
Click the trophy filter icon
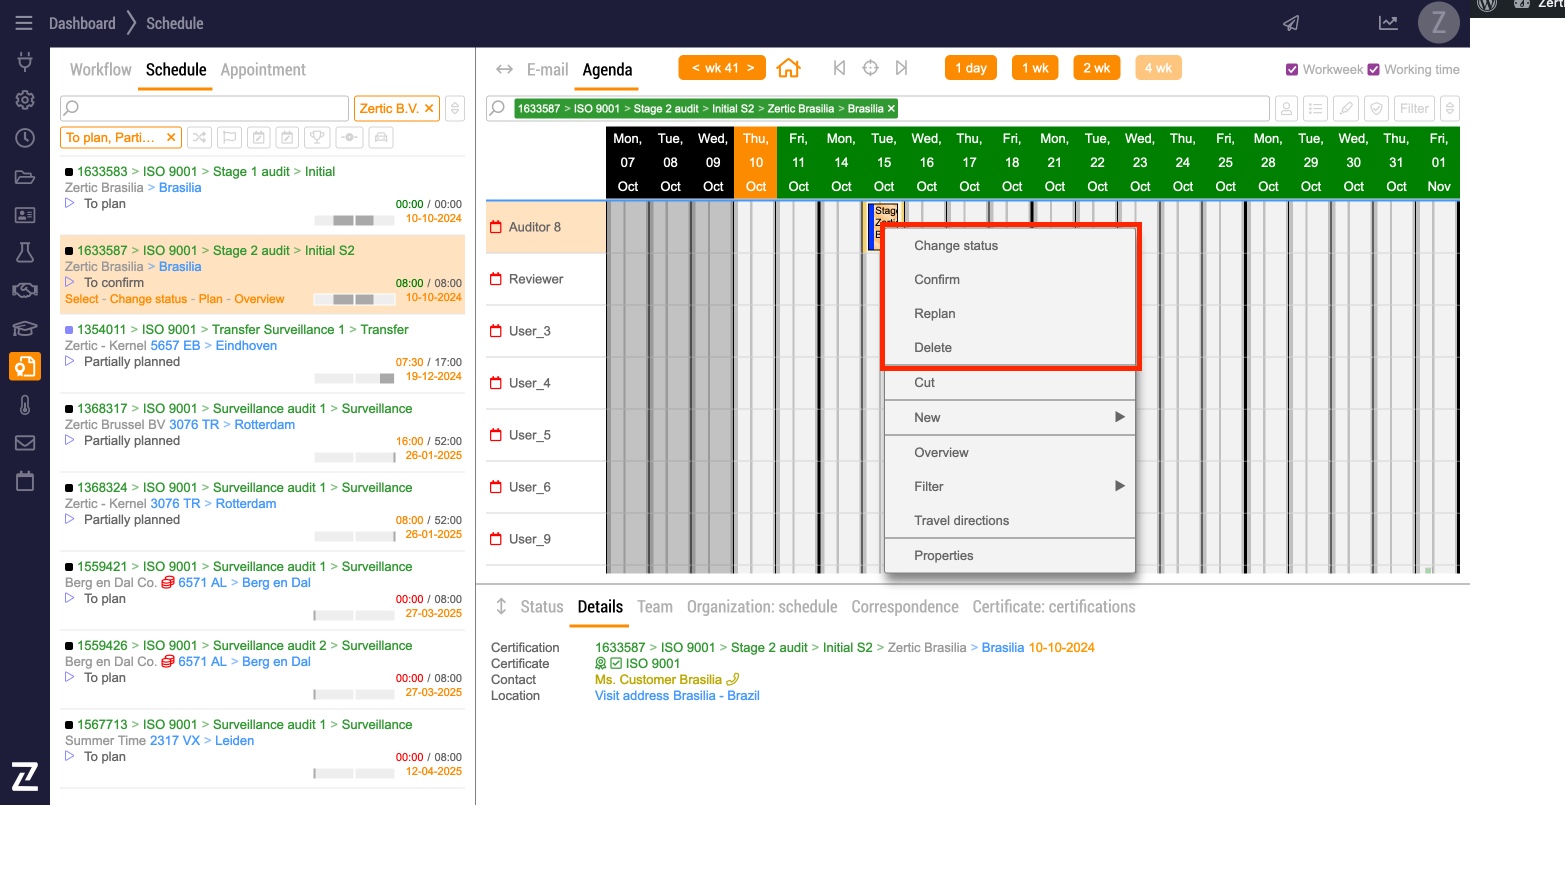pos(317,138)
